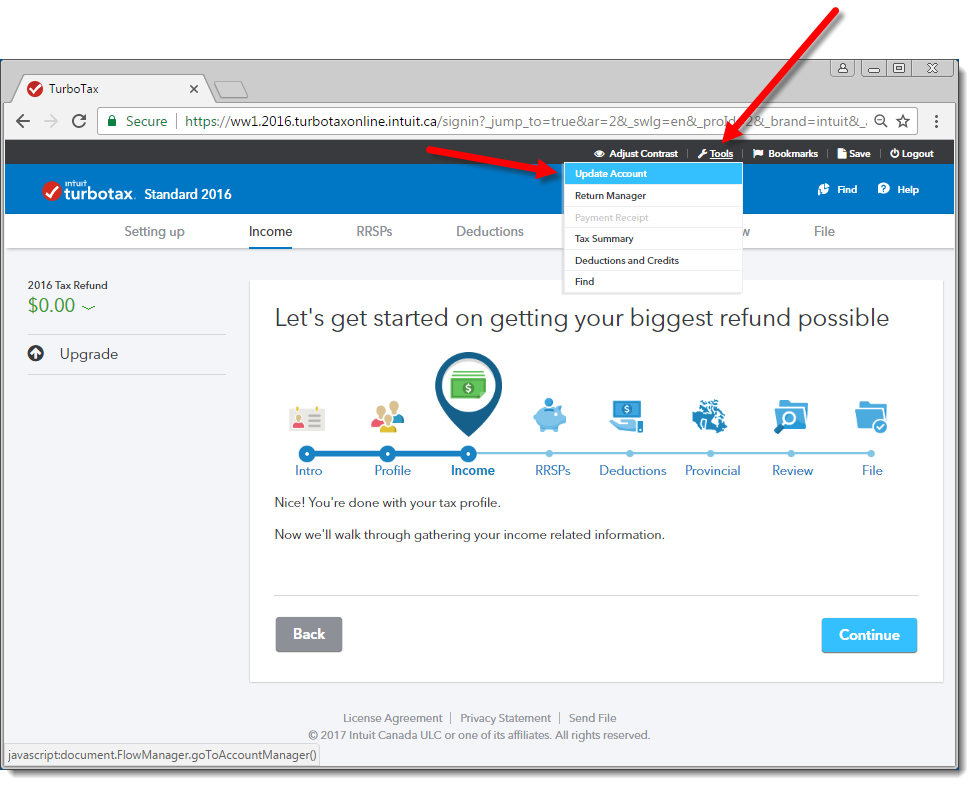
Task: Open the Privacy Statement link
Action: (x=505, y=718)
